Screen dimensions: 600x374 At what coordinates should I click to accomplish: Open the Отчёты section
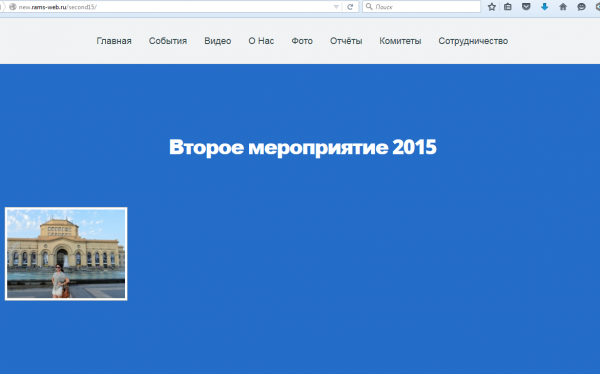pyautogui.click(x=346, y=41)
